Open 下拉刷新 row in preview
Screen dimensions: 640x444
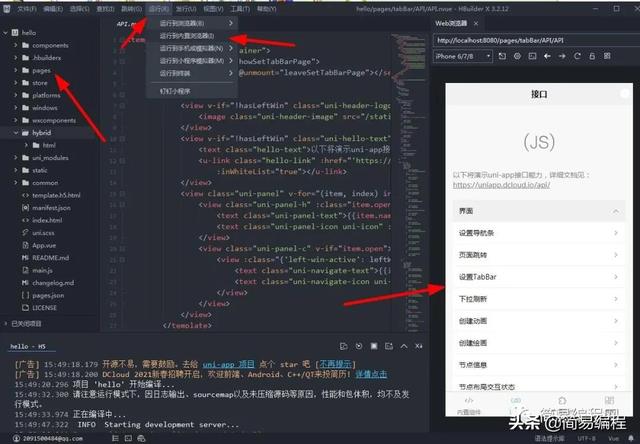coord(539,299)
